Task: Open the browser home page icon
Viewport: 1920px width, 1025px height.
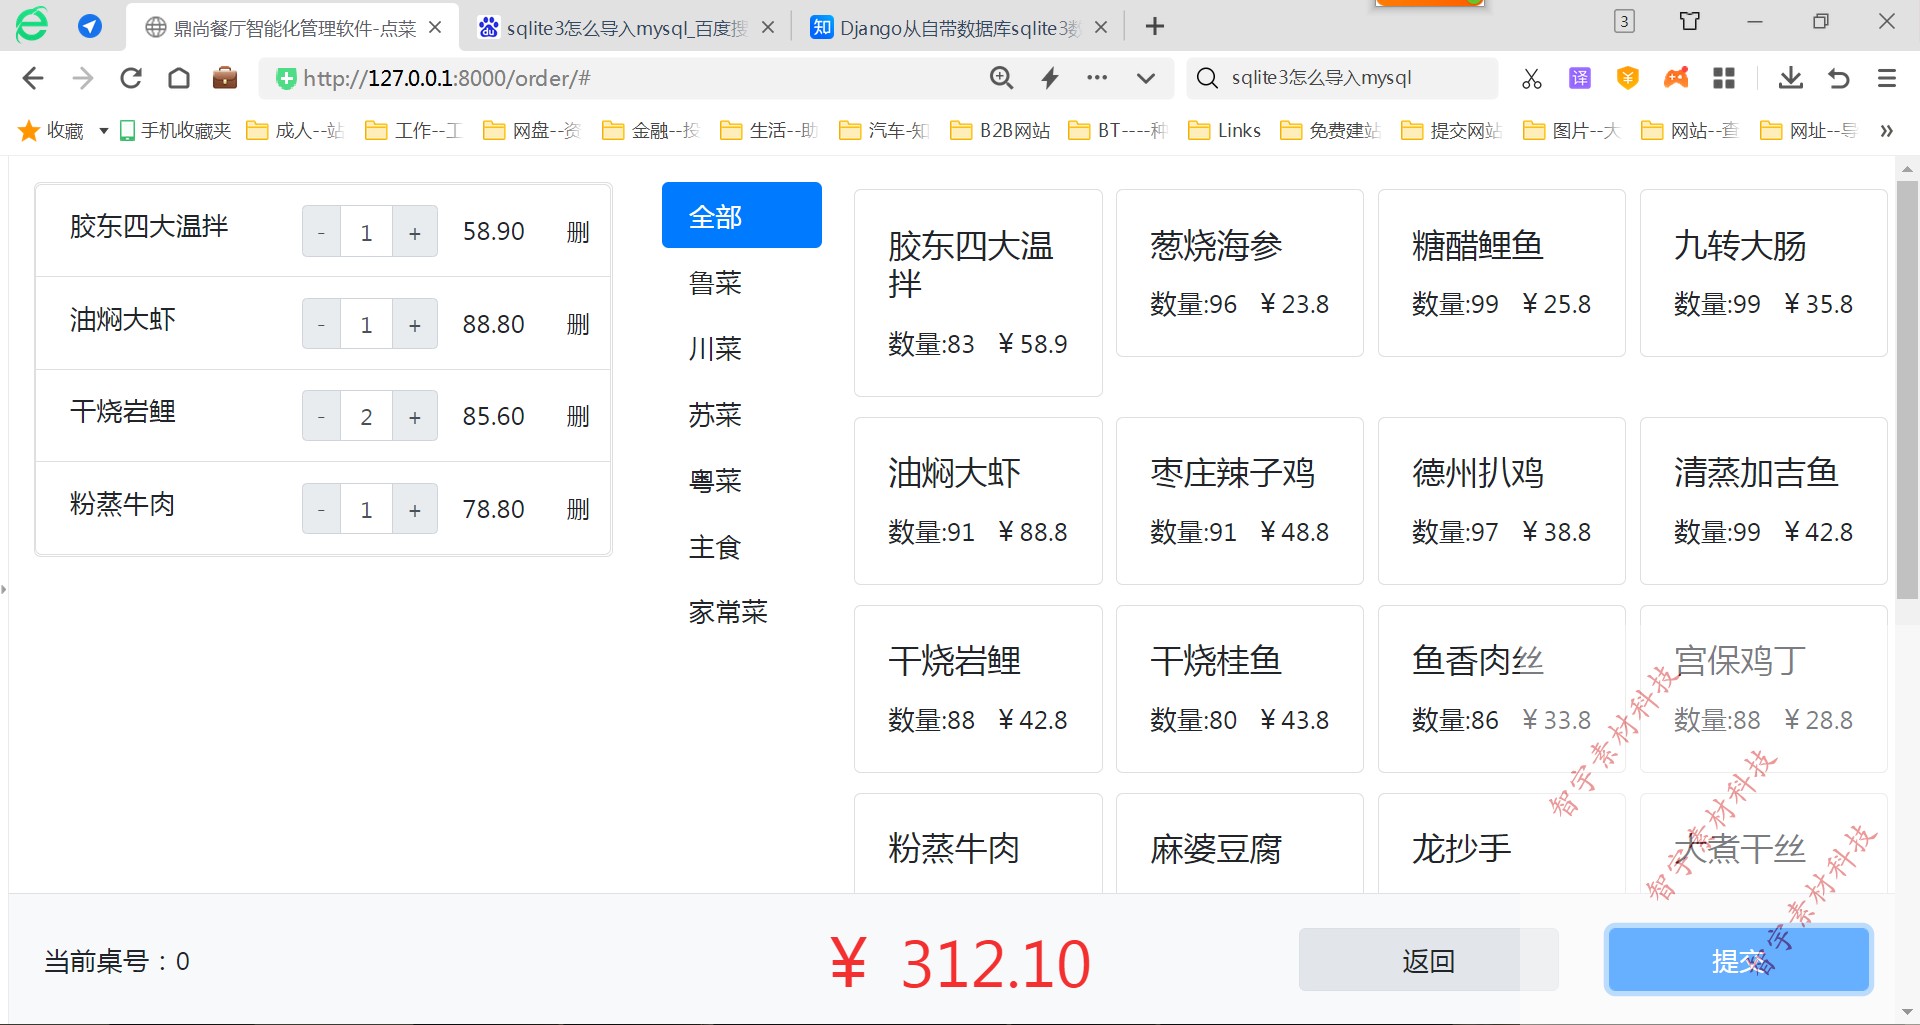Action: 179,78
